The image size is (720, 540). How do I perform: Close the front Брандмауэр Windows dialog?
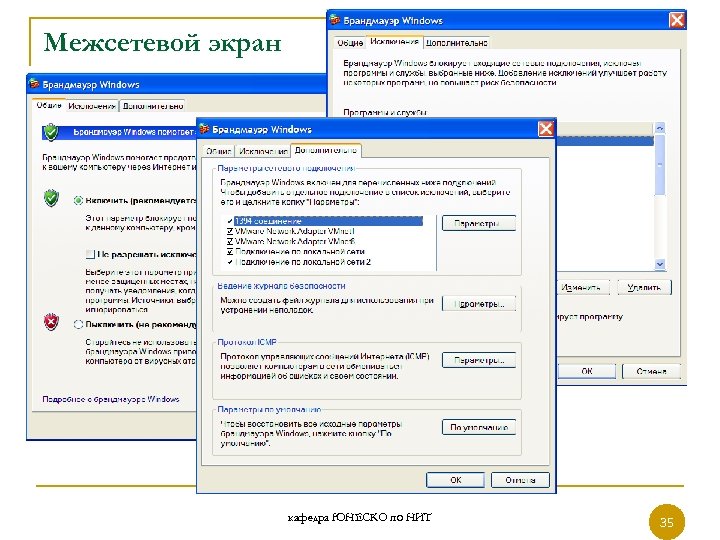(x=546, y=129)
